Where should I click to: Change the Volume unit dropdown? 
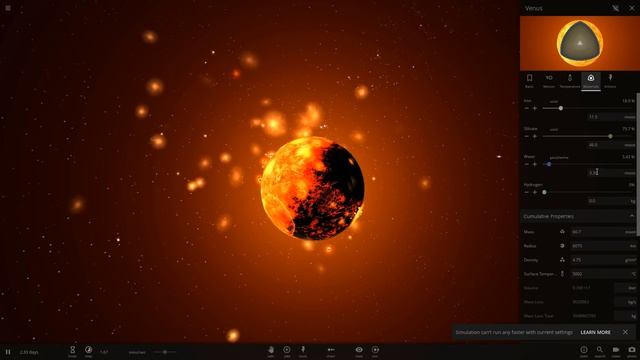(626, 288)
